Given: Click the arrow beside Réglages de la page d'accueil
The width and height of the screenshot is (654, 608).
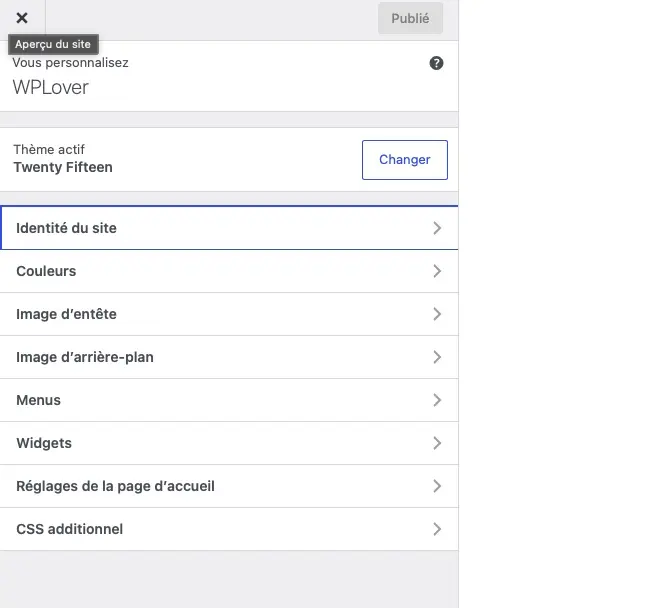Looking at the screenshot, I should coord(437,486).
